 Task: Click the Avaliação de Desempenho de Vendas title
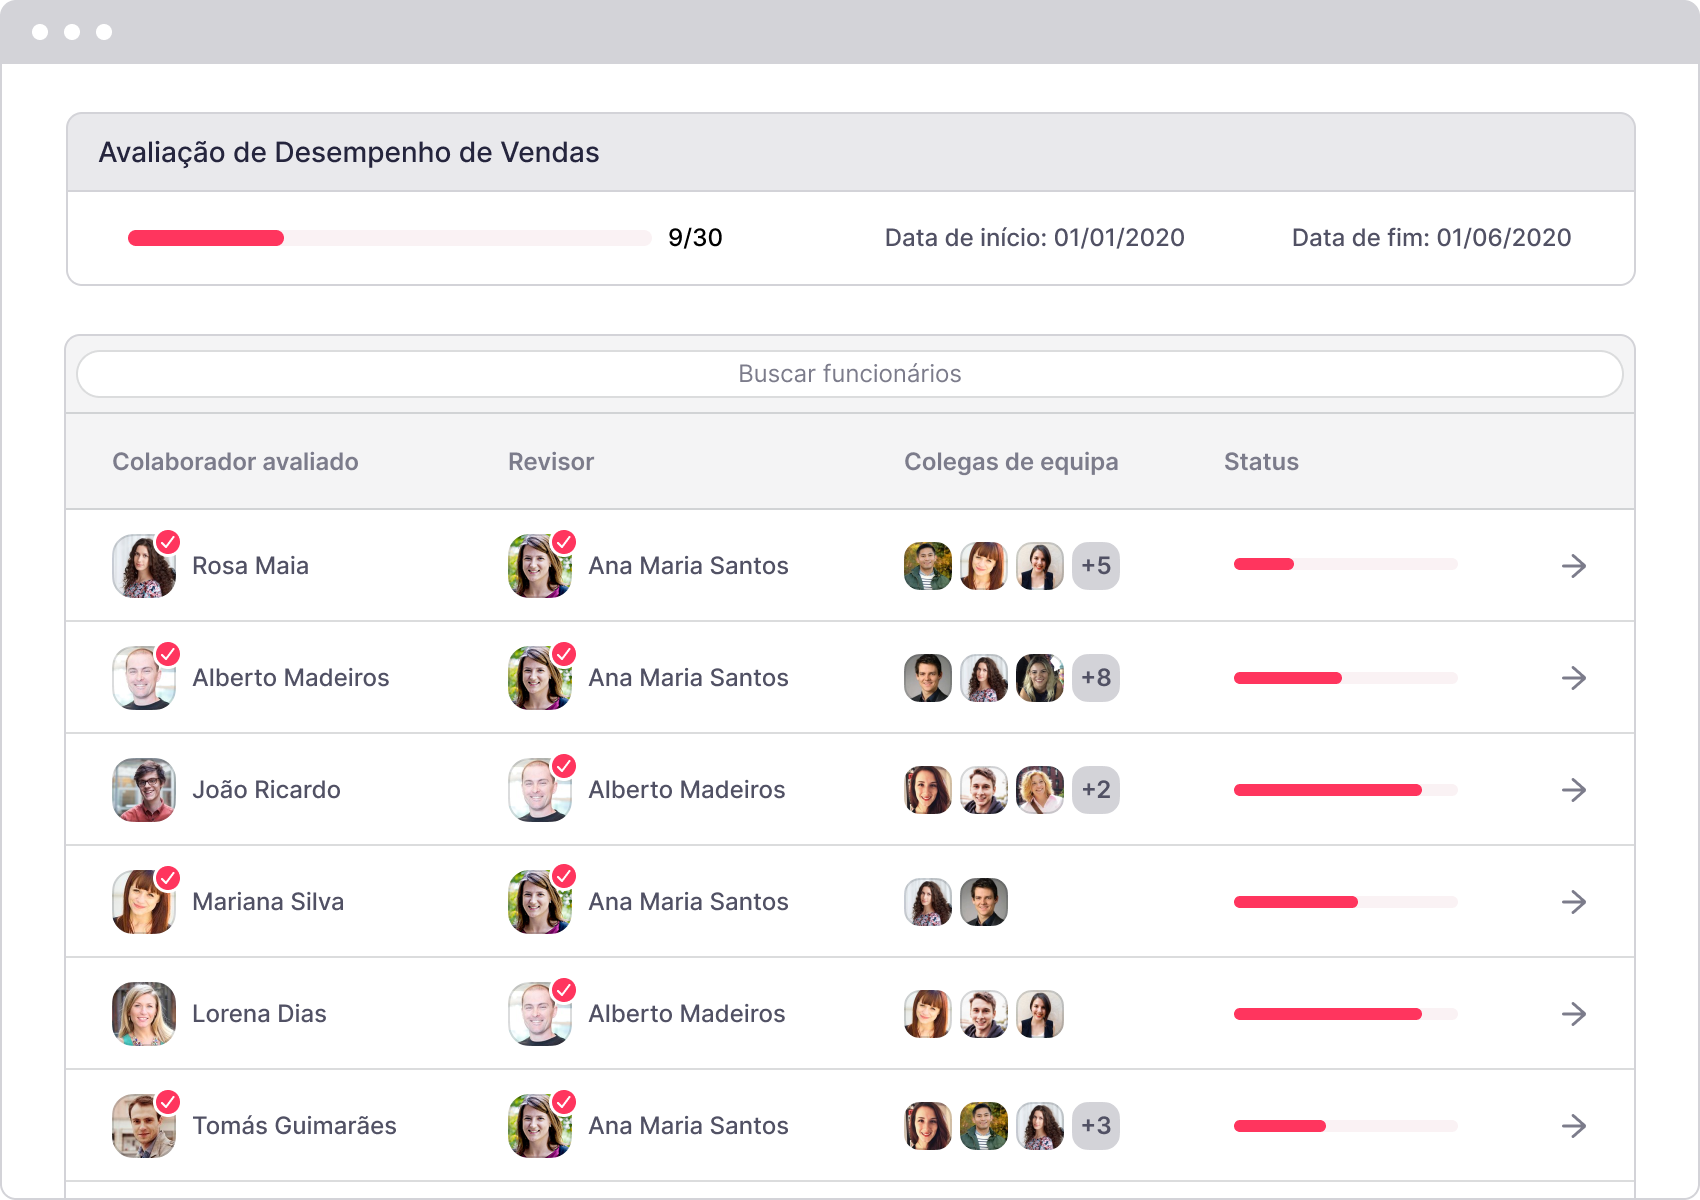pos(349,152)
